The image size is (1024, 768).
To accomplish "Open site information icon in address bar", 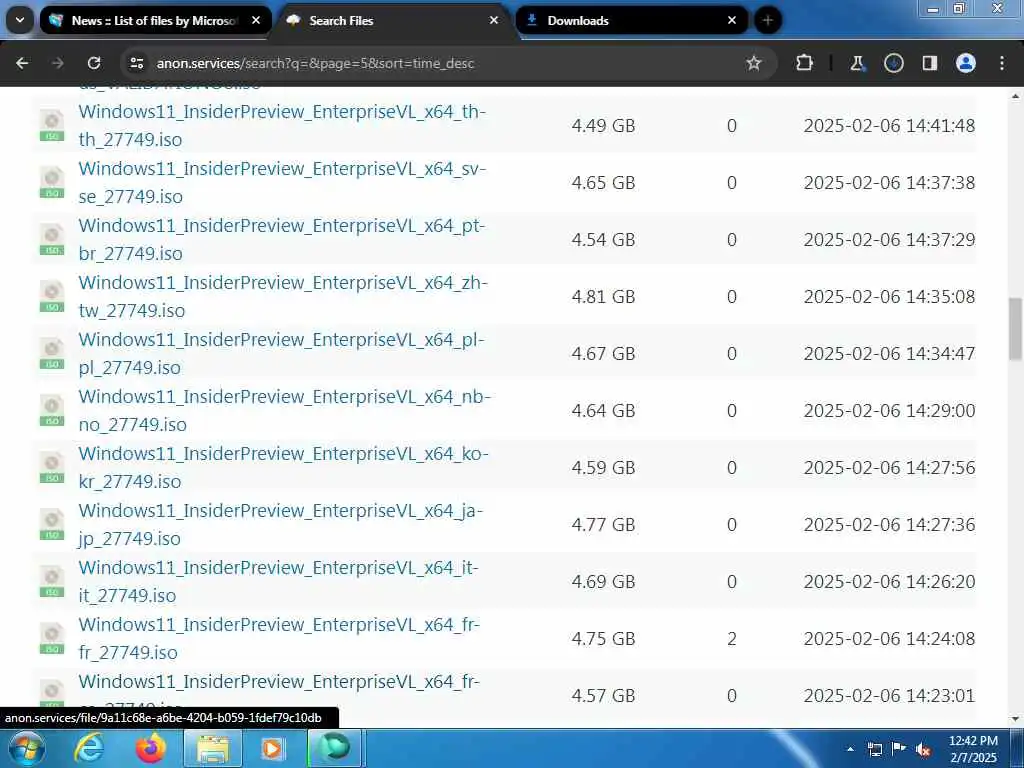I will coord(136,63).
